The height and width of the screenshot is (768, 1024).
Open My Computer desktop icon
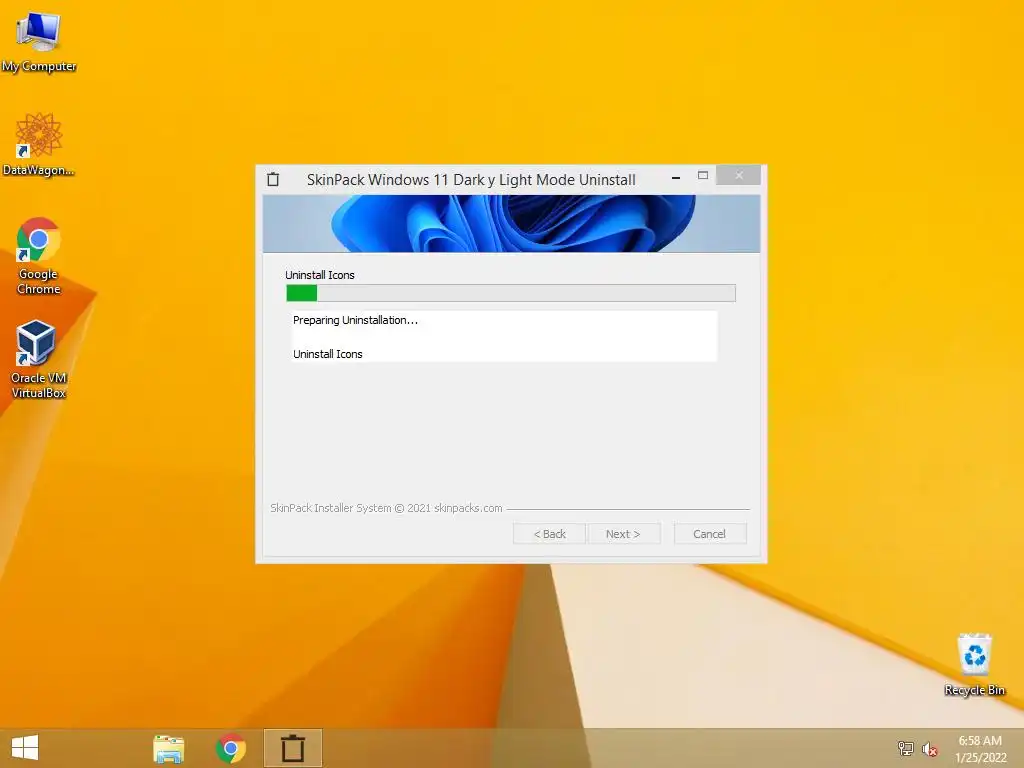click(39, 40)
